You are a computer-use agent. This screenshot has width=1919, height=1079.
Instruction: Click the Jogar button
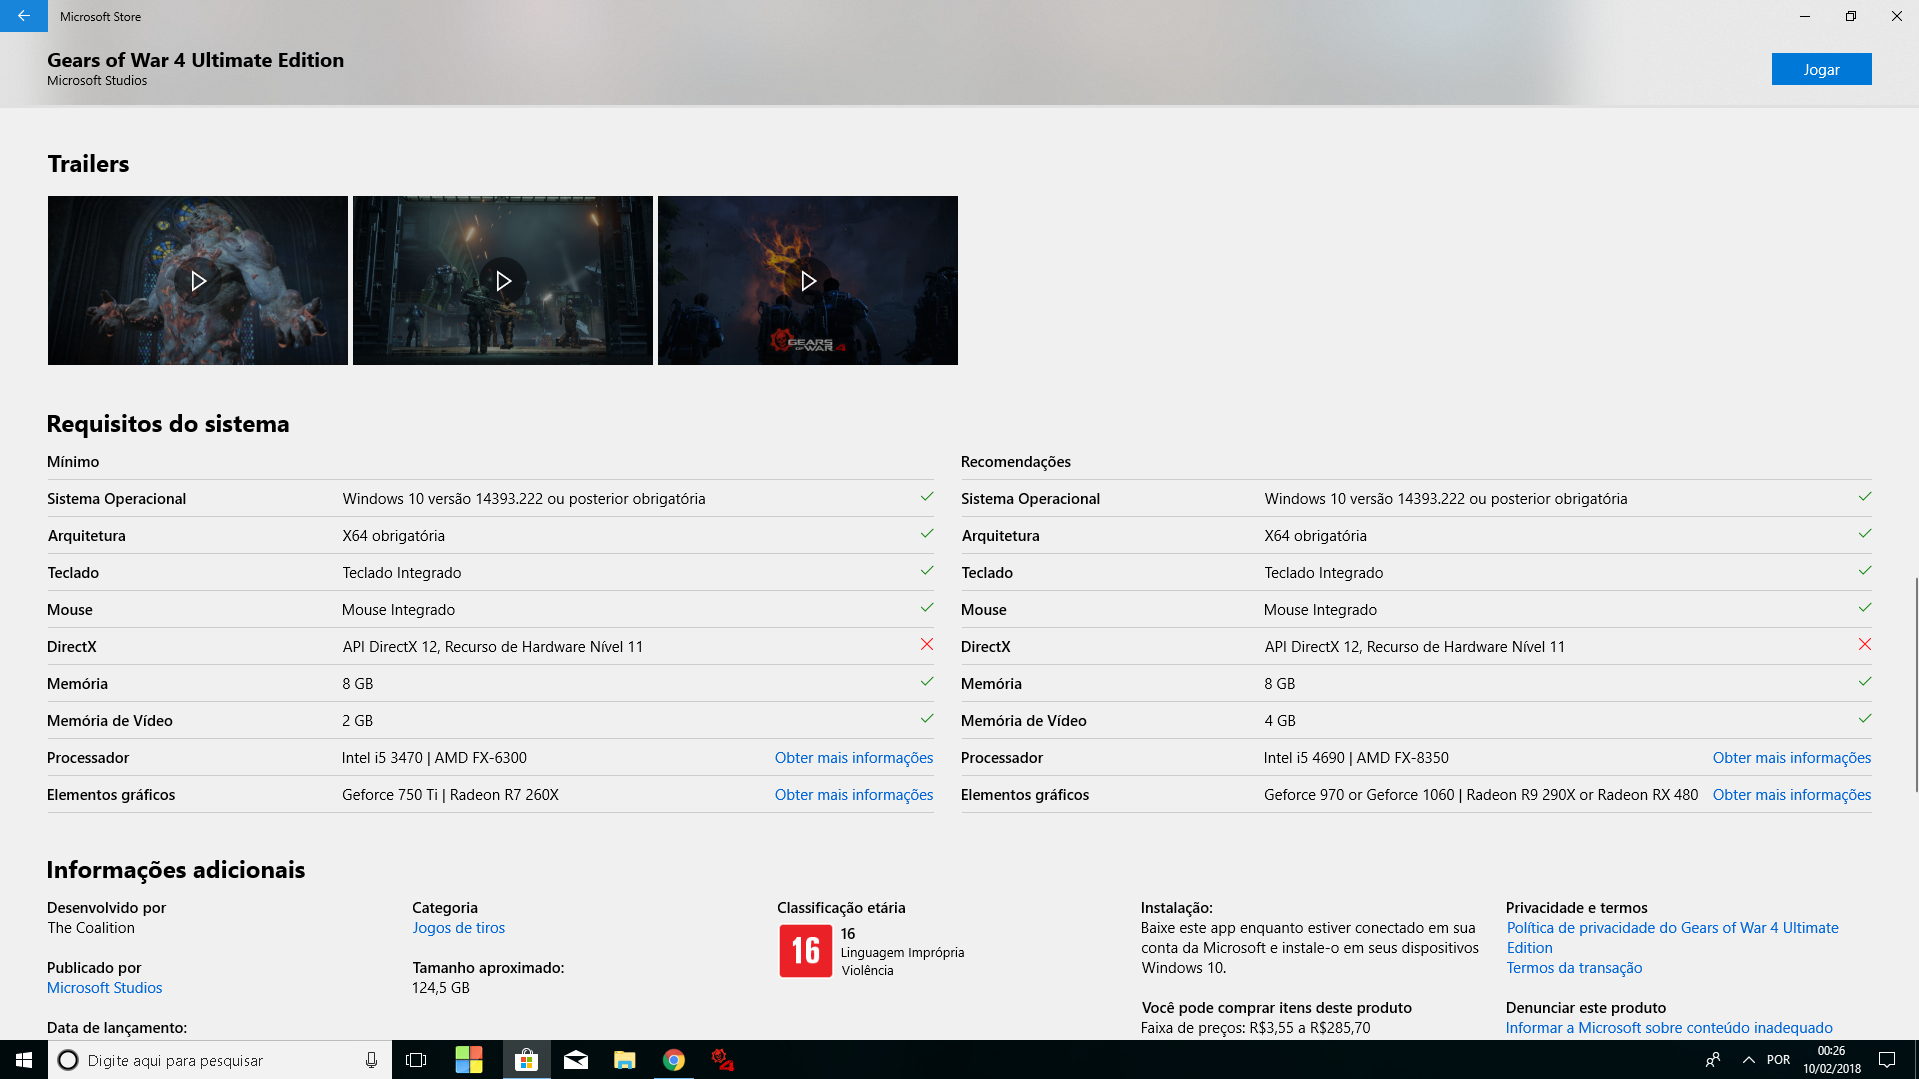click(x=1821, y=69)
